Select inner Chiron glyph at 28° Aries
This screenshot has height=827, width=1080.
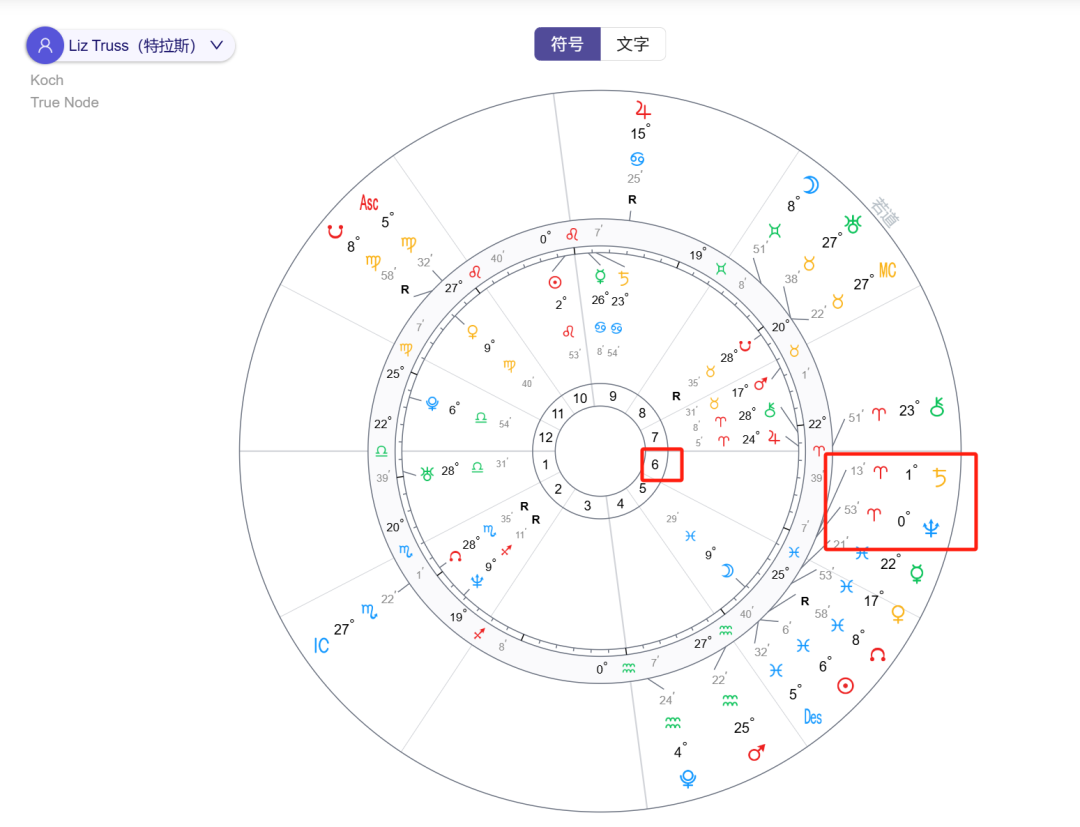[770, 410]
